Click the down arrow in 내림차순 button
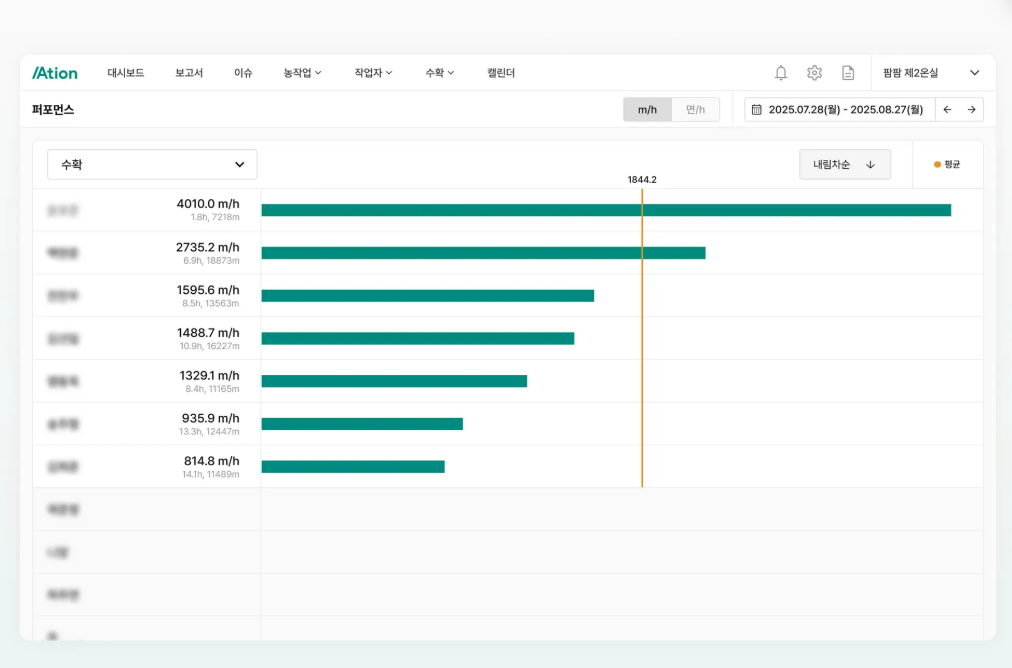 [x=870, y=165]
